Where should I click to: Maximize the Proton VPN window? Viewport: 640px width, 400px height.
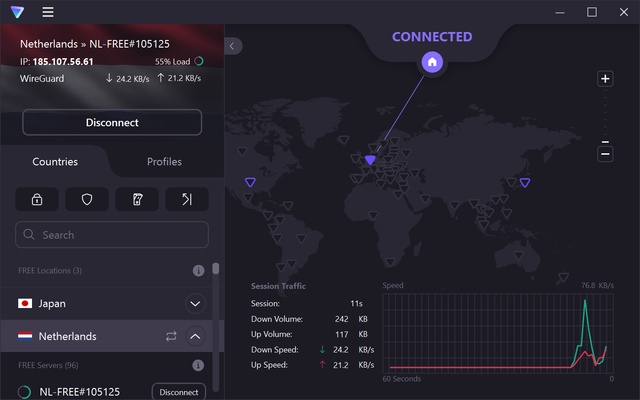click(x=592, y=12)
